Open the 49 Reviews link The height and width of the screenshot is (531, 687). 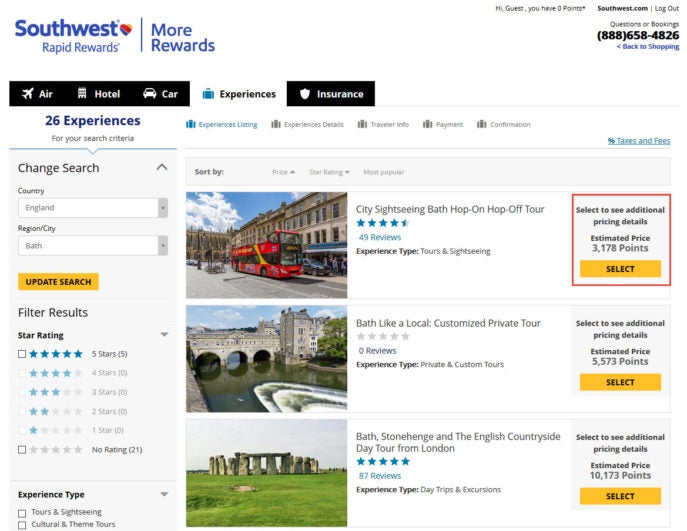click(379, 237)
